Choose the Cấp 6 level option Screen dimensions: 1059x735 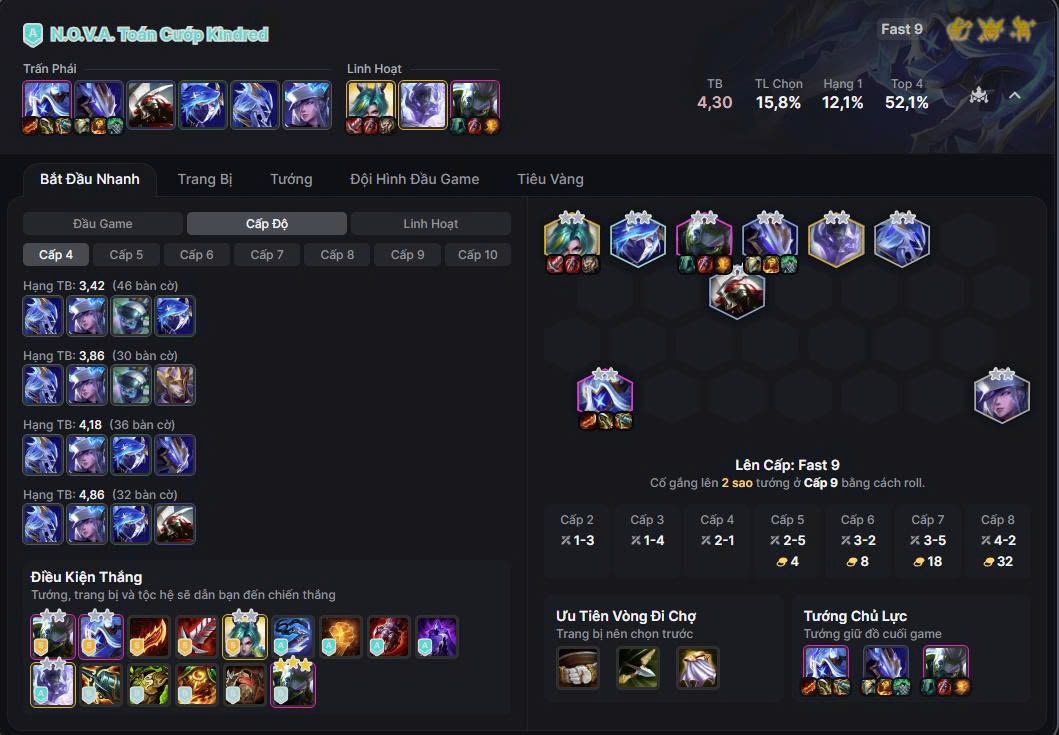click(197, 255)
